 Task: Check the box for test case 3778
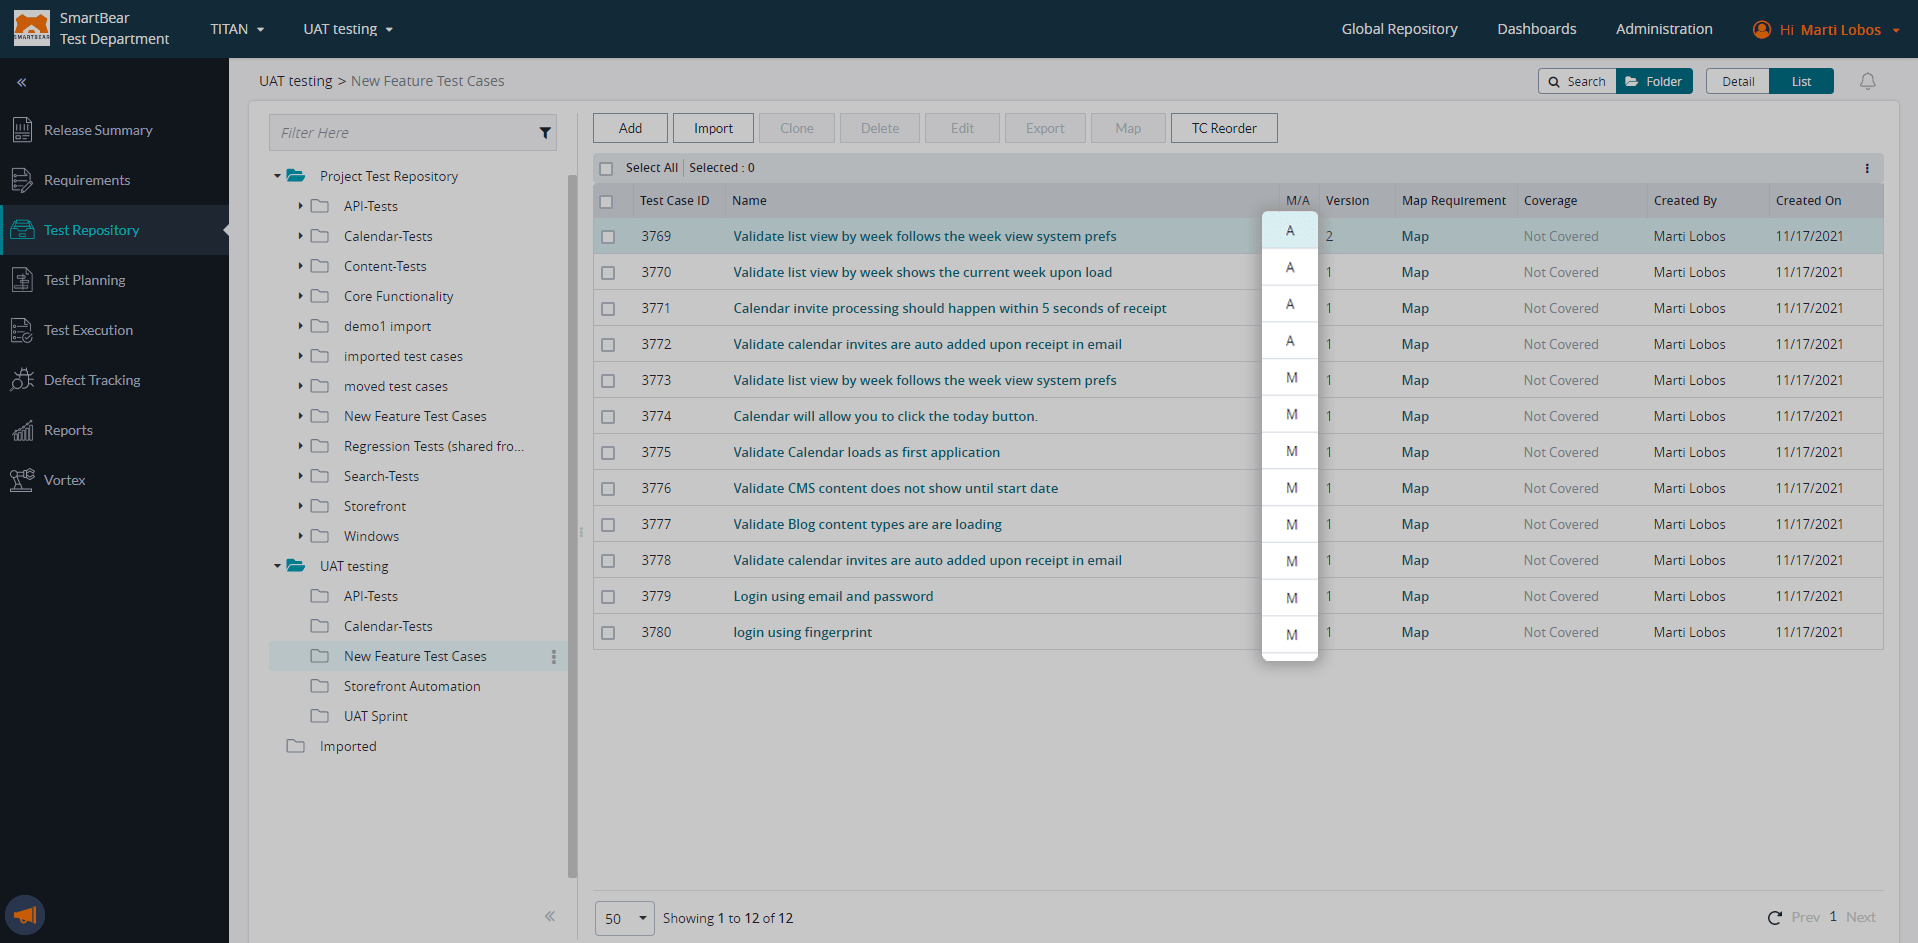pyautogui.click(x=608, y=561)
